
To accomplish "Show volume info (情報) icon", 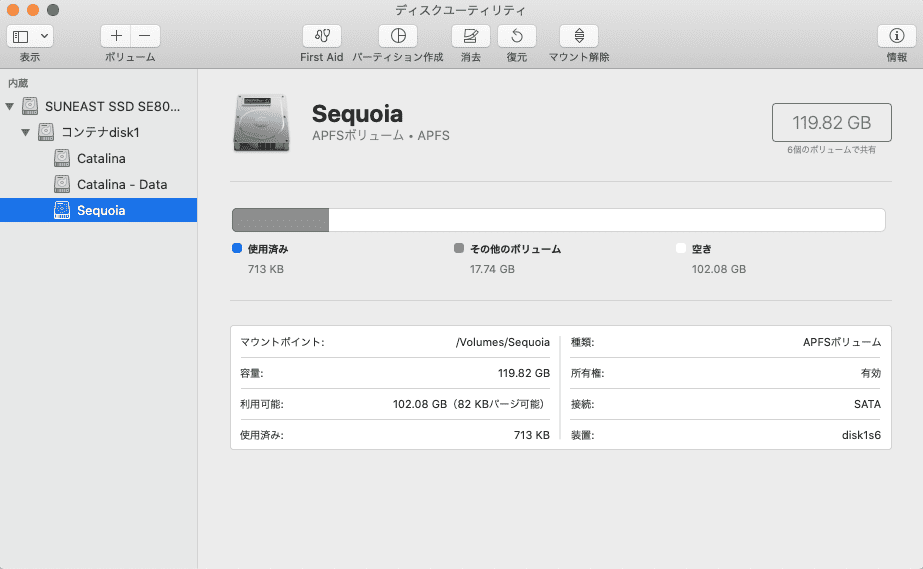I will pos(897,36).
